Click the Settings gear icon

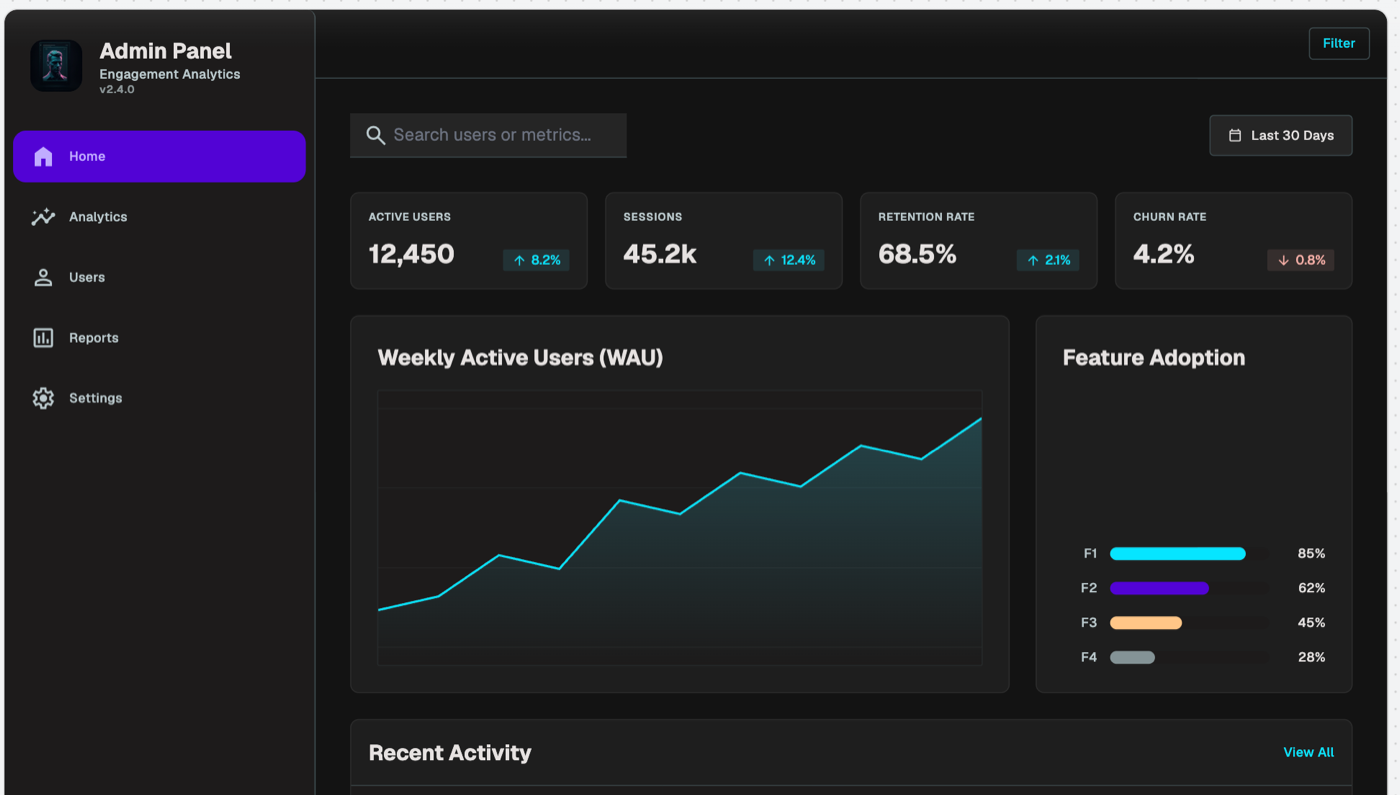(x=43, y=398)
